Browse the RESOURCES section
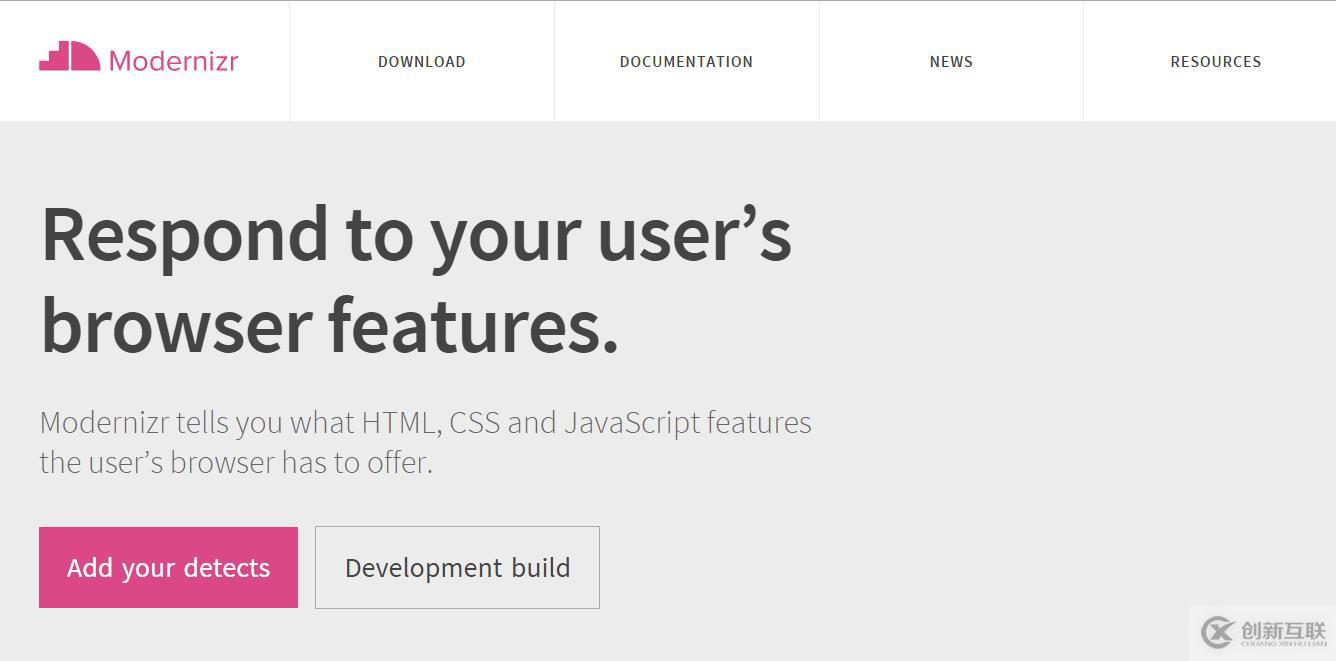The image size is (1336, 661). pyautogui.click(x=1216, y=61)
